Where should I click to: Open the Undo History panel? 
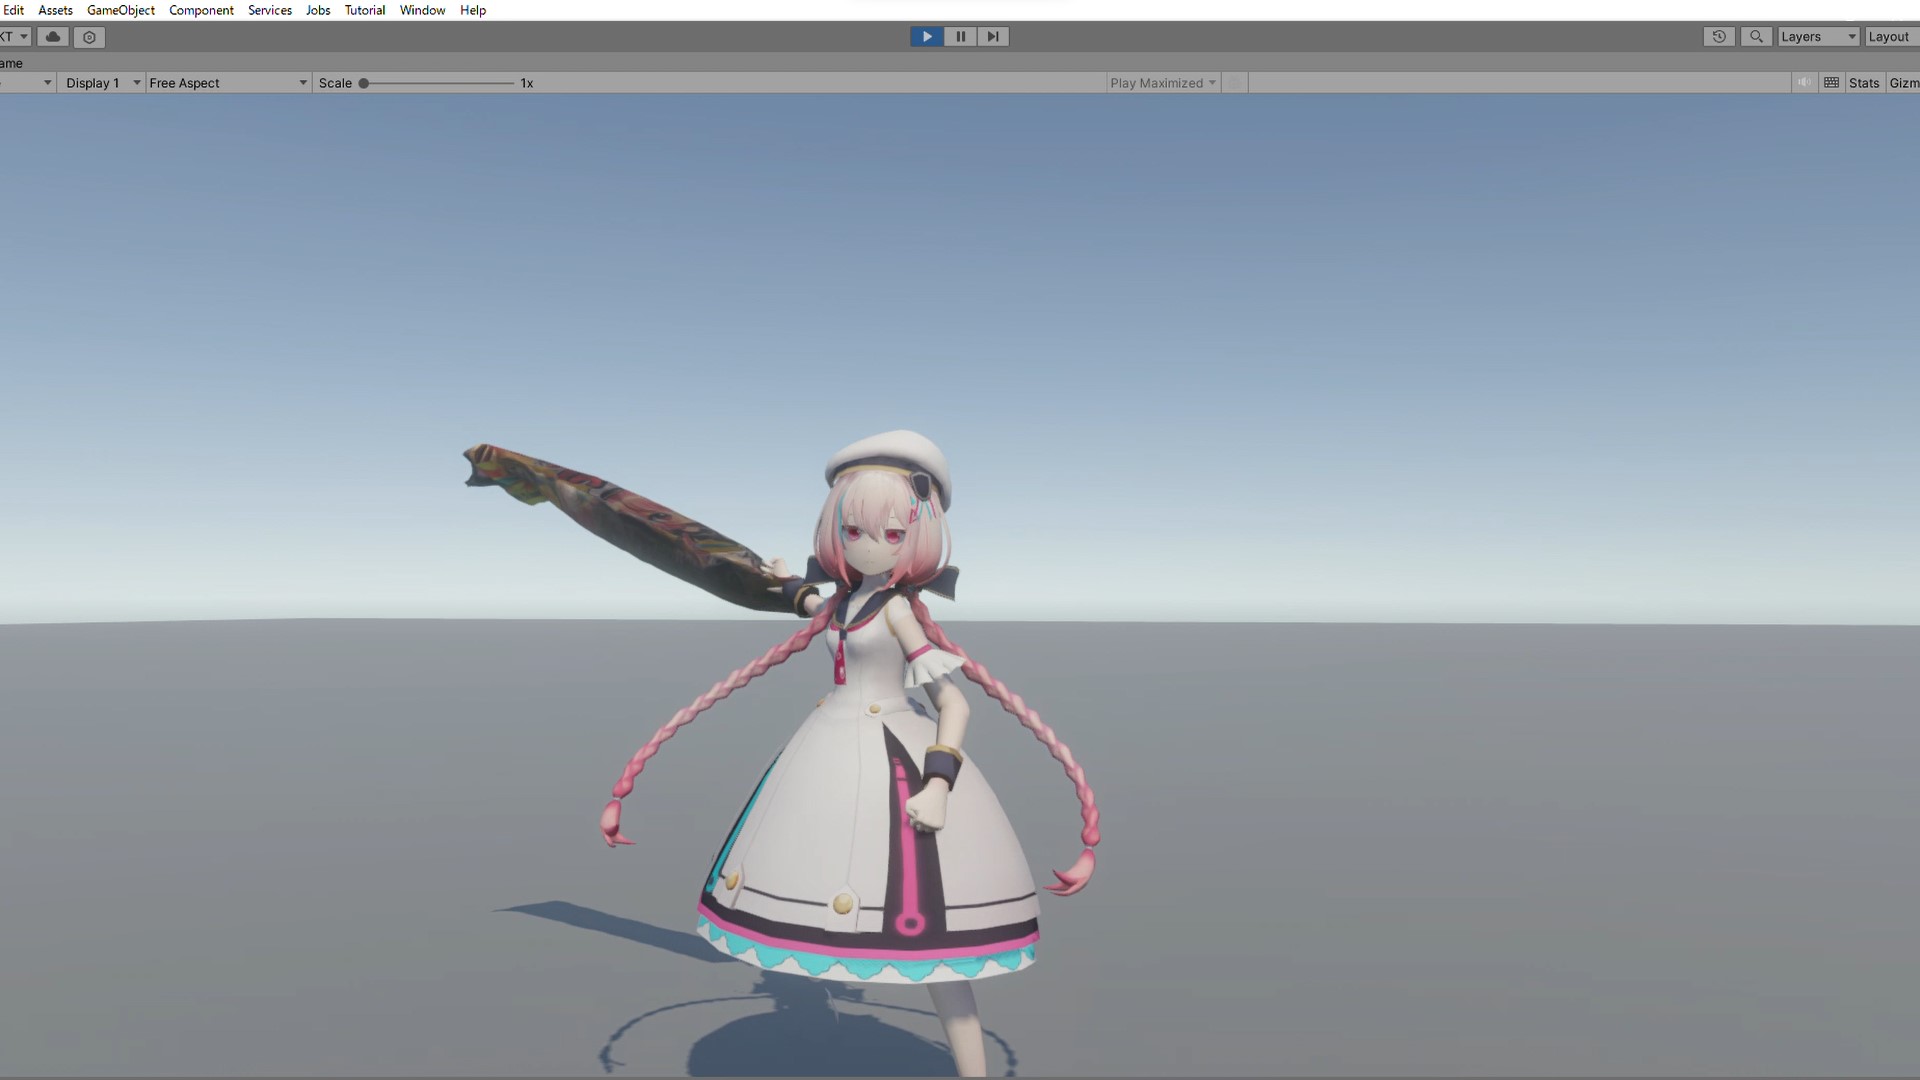(x=1719, y=36)
